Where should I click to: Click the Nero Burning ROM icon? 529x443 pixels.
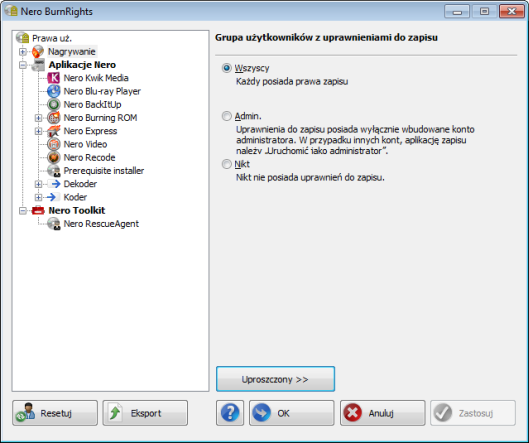(53, 117)
